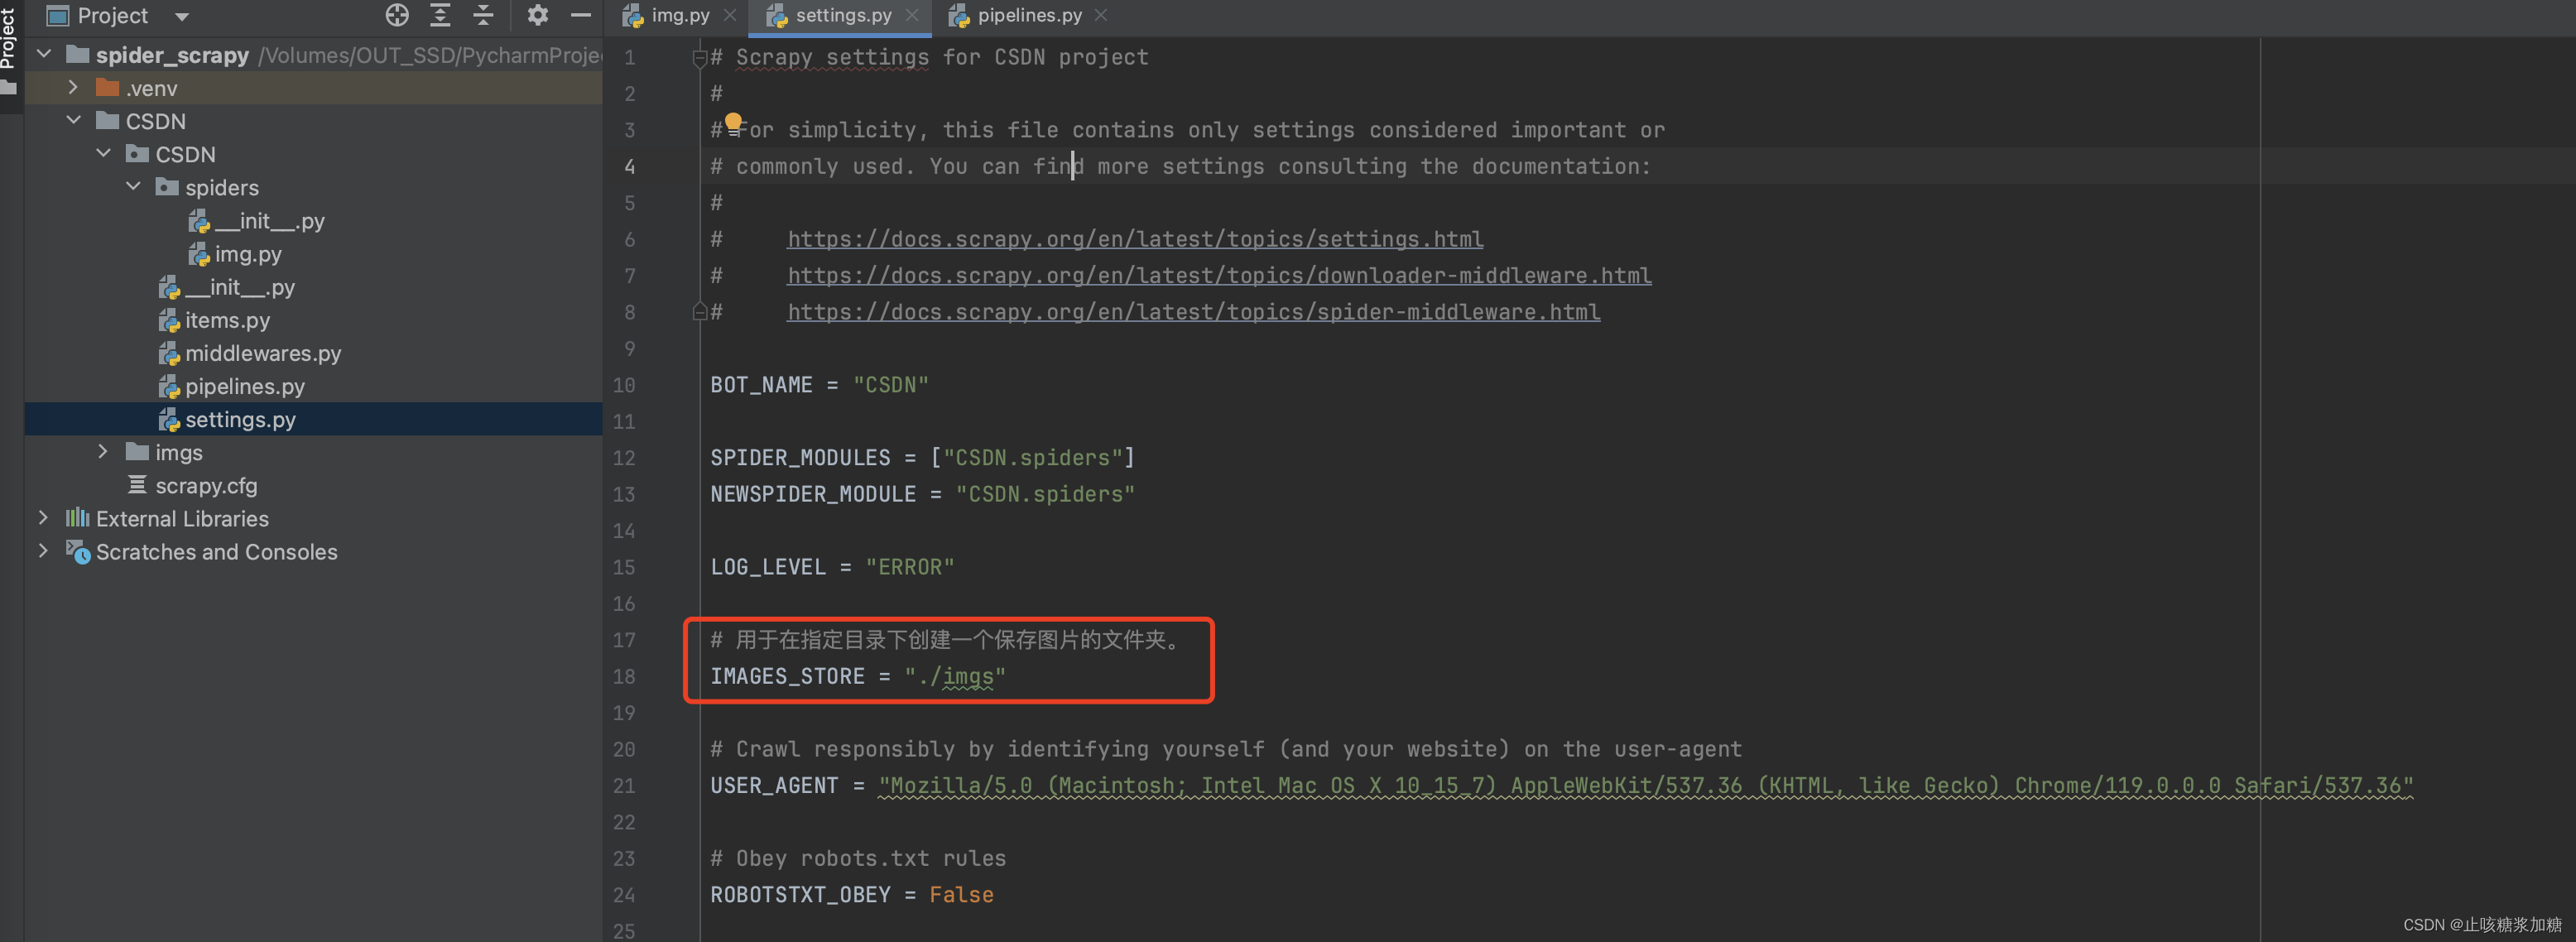Expand the .venv folder
The width and height of the screenshot is (2576, 942).
(73, 88)
